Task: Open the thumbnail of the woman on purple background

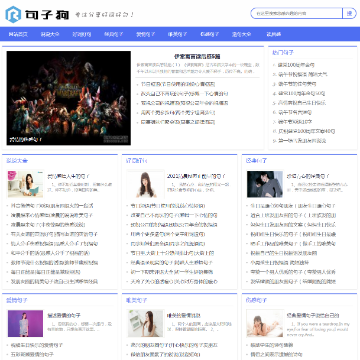Action: pos(25,323)
